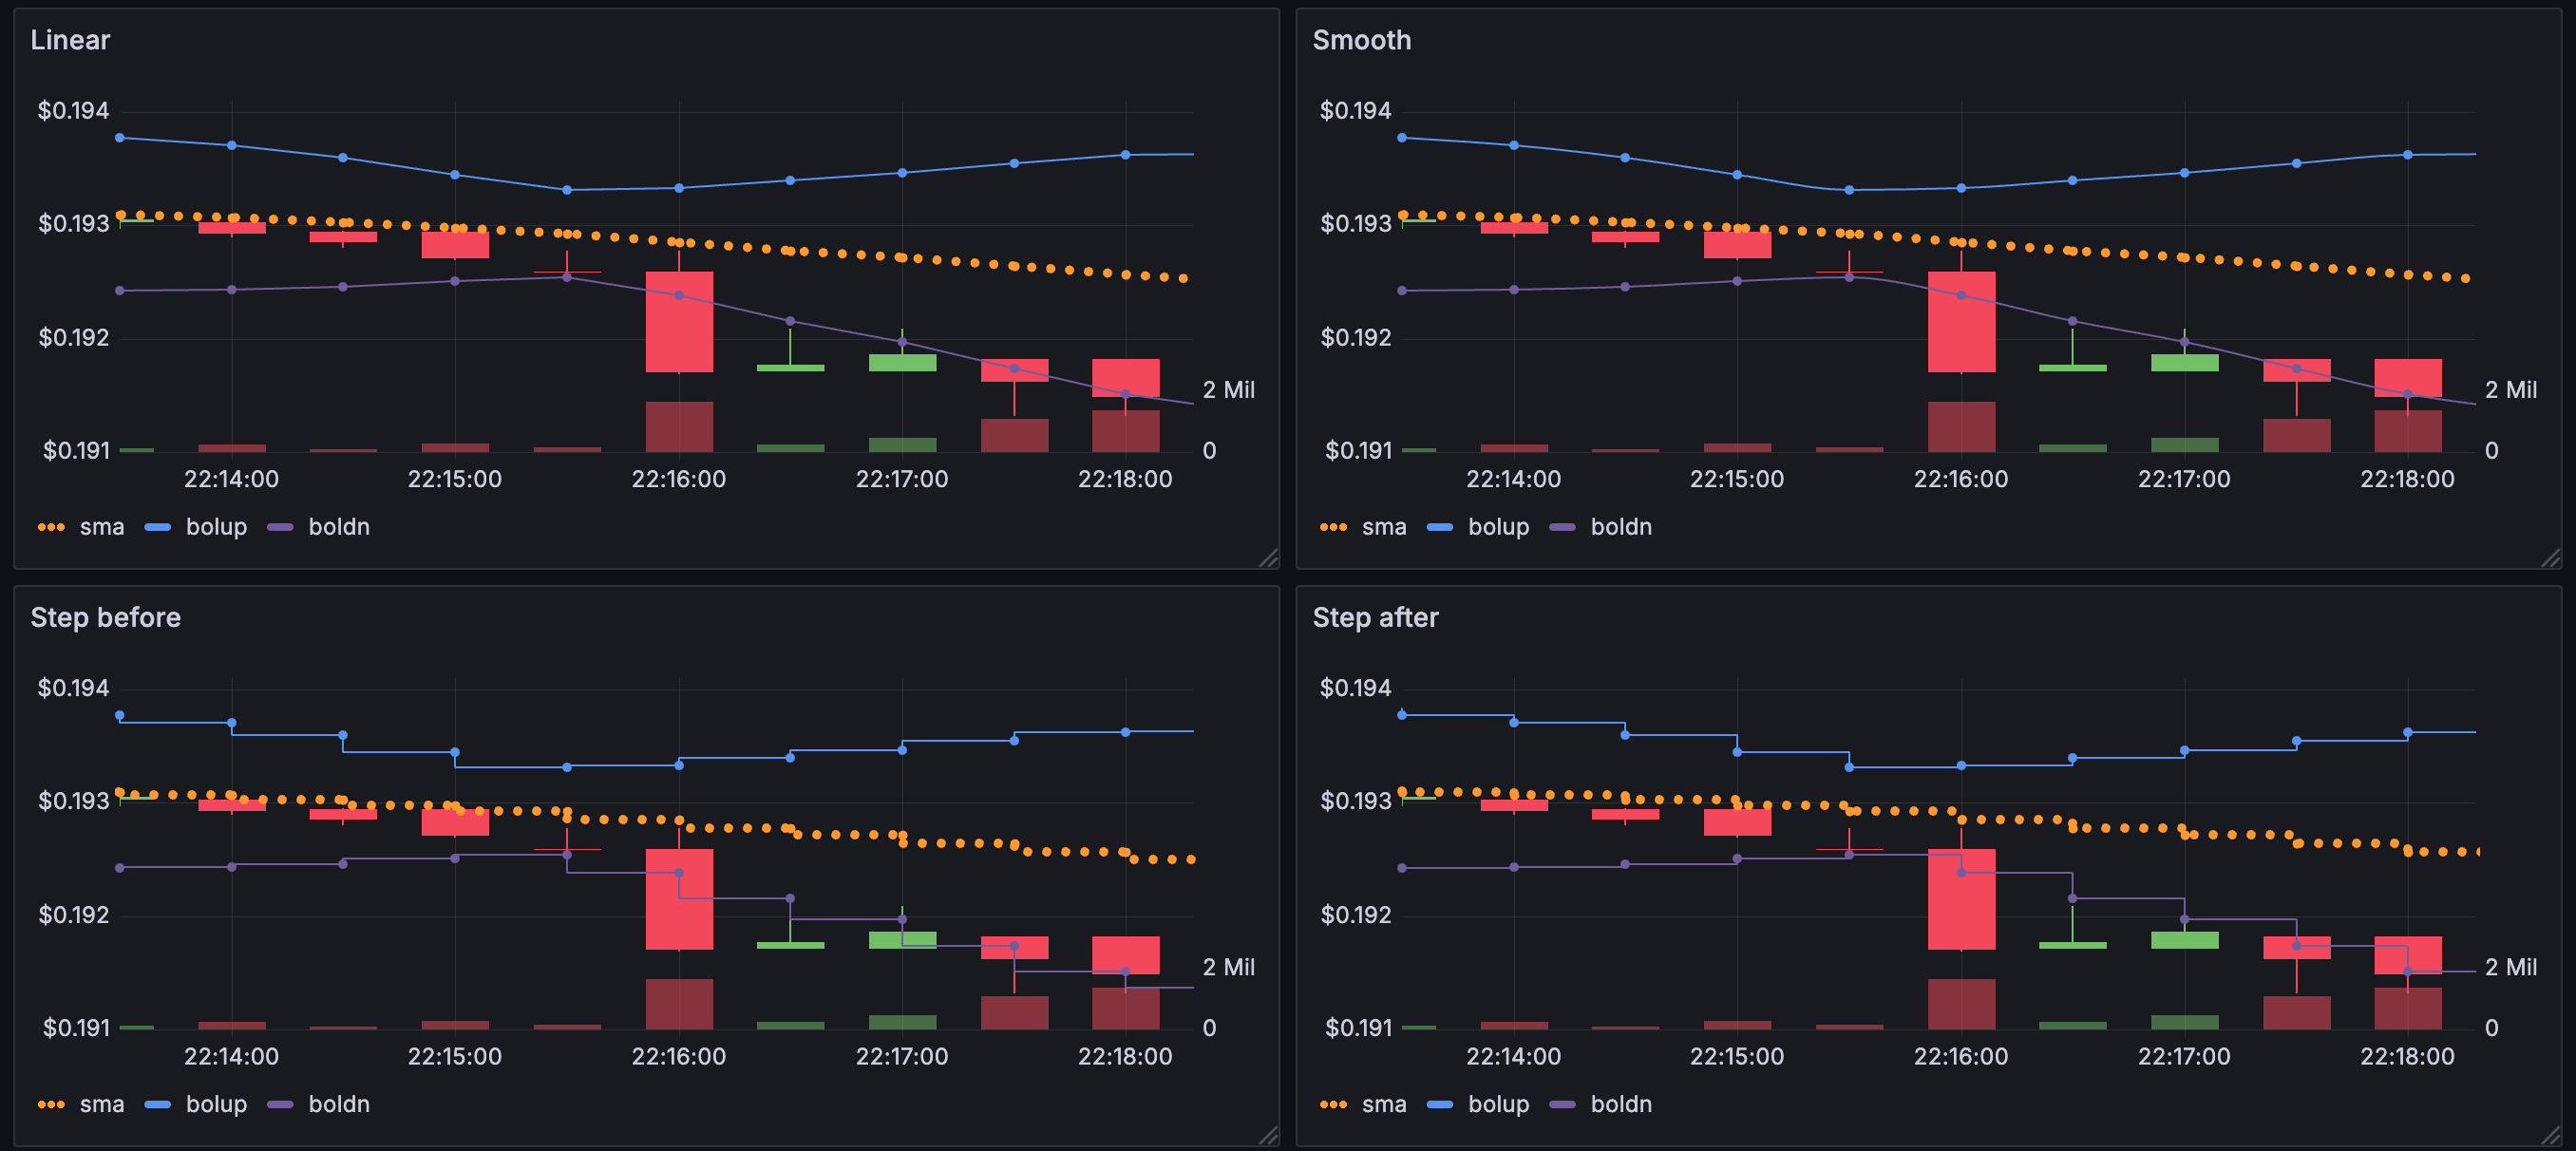The height and width of the screenshot is (1151, 2576).
Task: Open the Step before panel title dropdown
Action: click(x=105, y=617)
